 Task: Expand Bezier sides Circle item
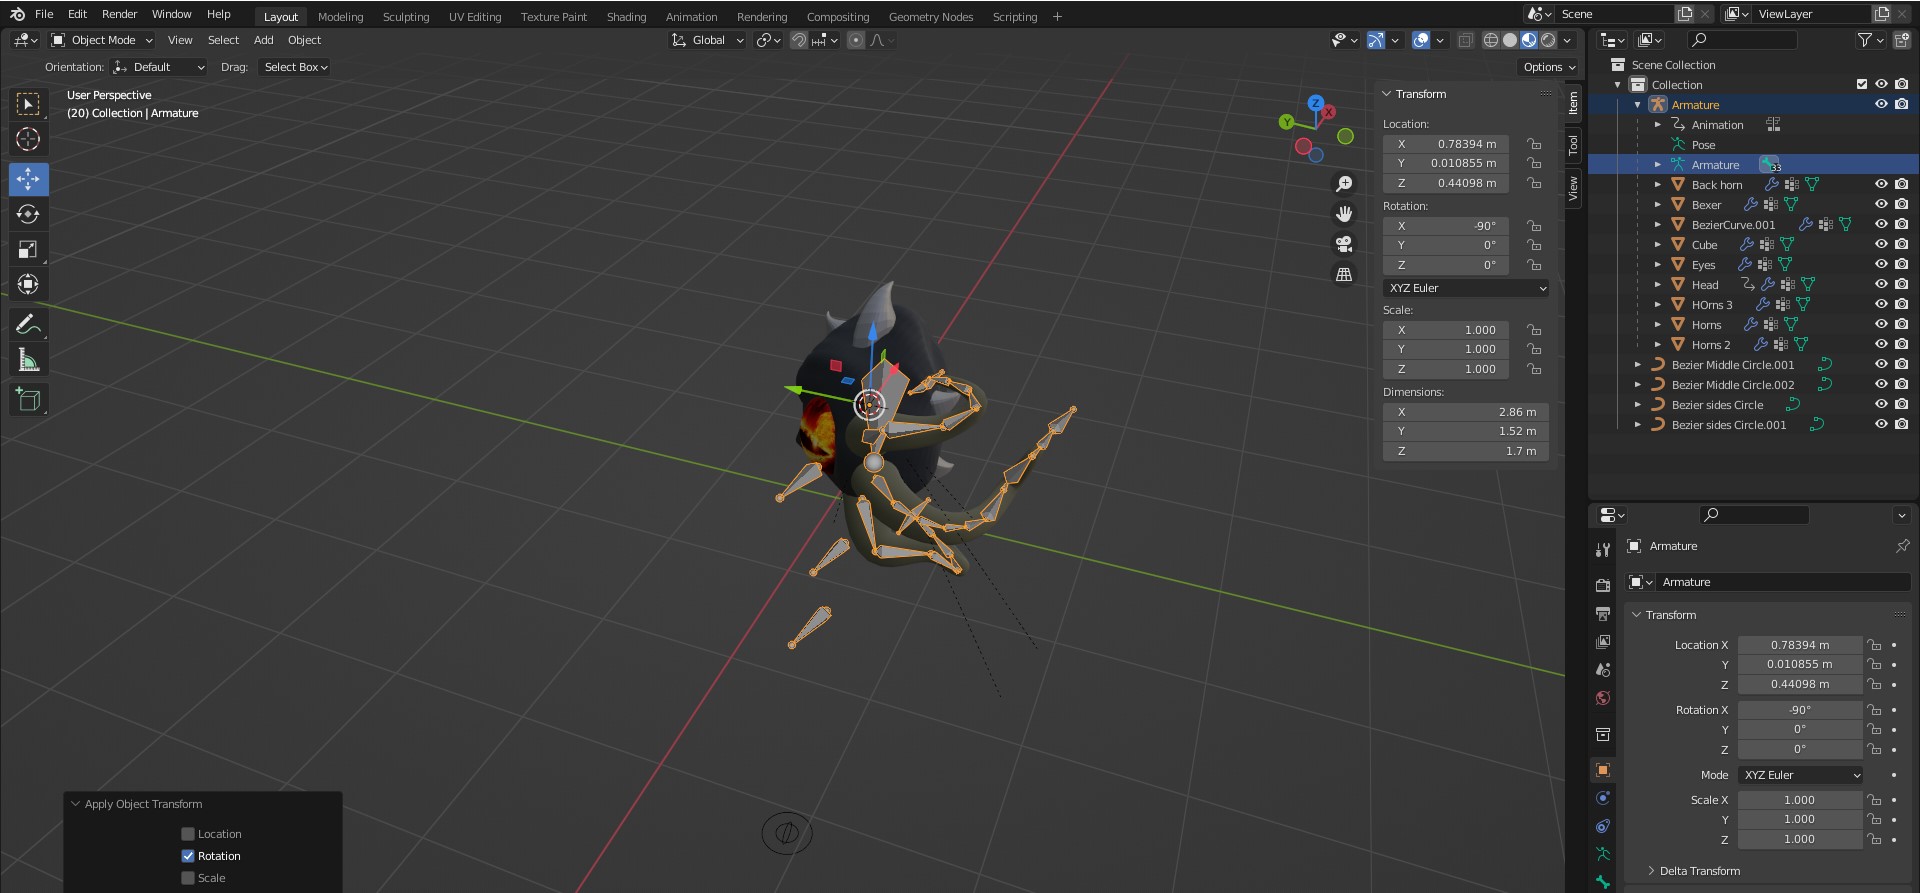(x=1637, y=405)
